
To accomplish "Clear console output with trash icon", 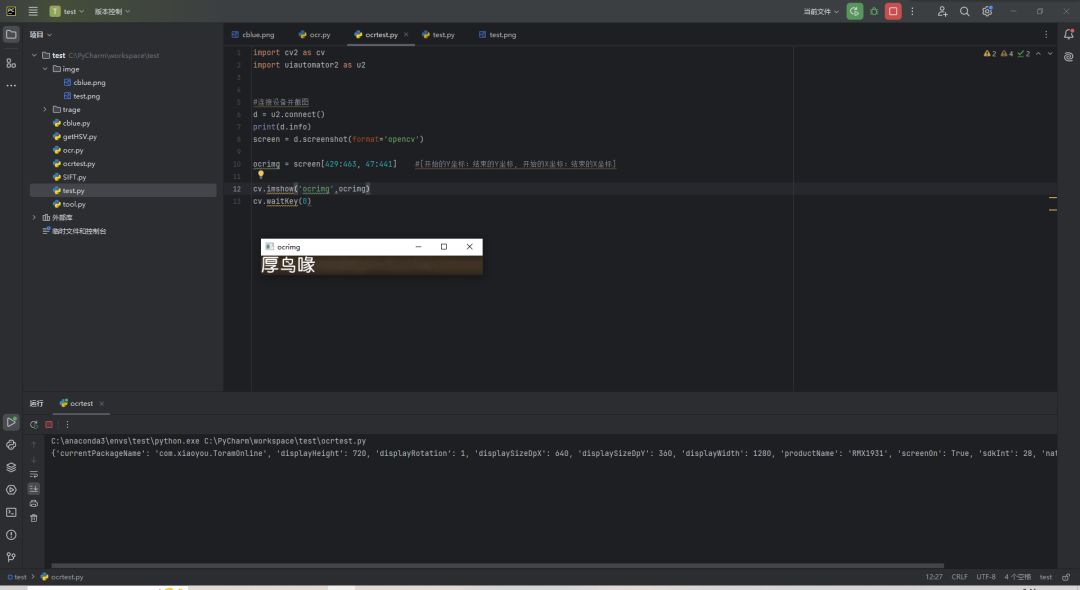I will tap(34, 518).
